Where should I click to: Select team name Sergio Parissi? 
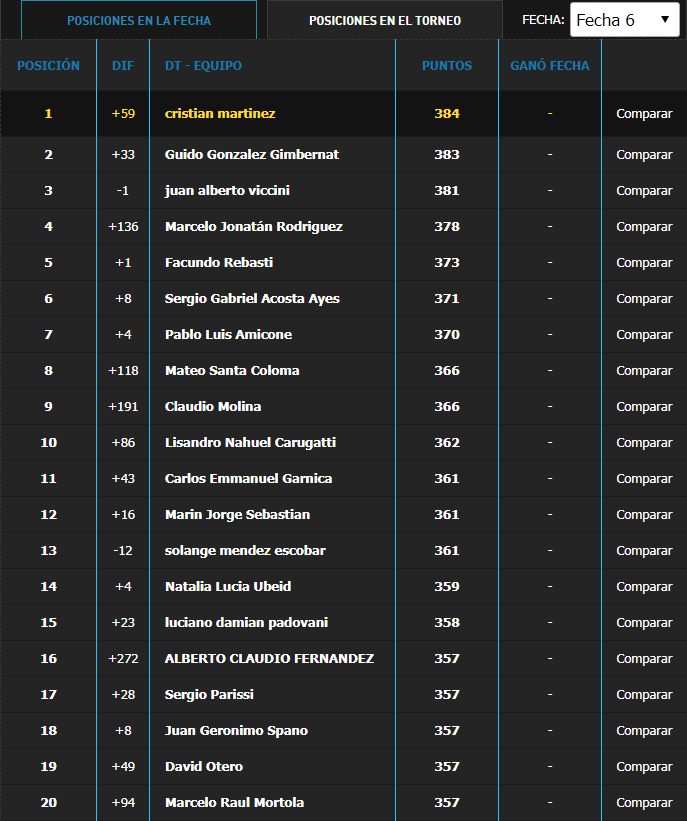point(209,694)
